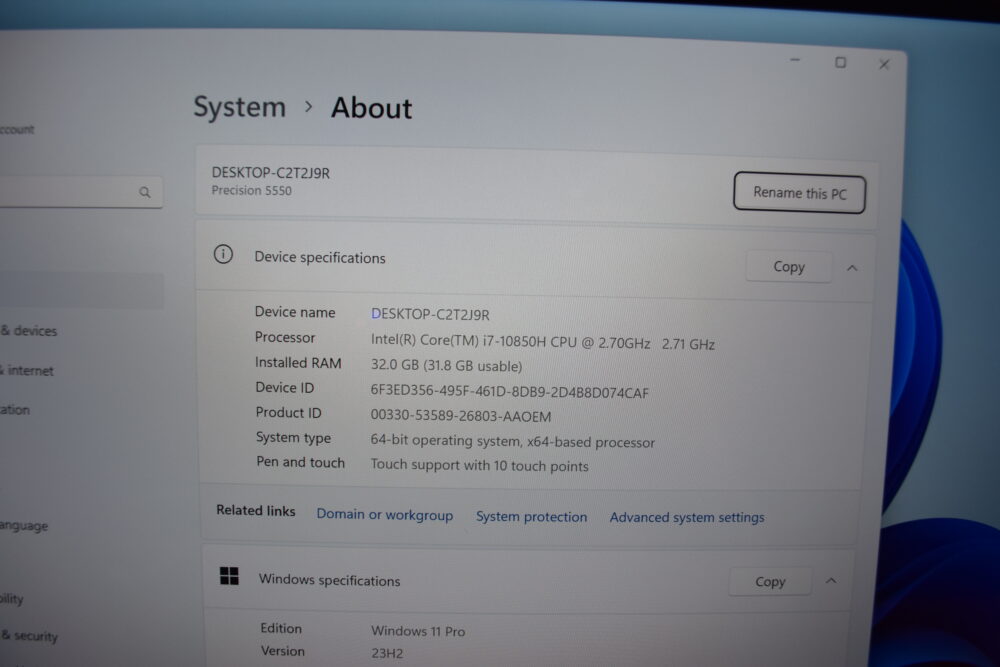This screenshot has width=1000, height=667.
Task: Copy the Windows specifications
Action: click(x=770, y=582)
